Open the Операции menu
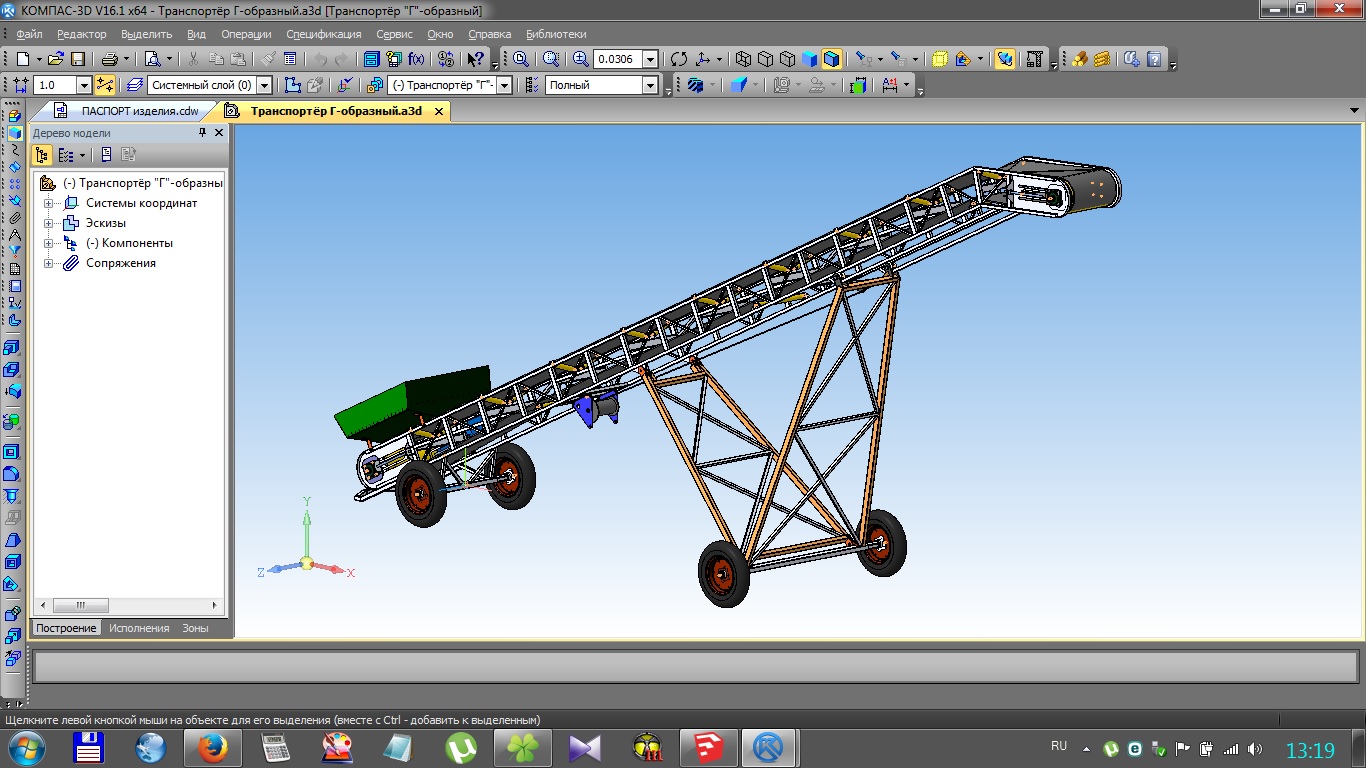 (246, 34)
